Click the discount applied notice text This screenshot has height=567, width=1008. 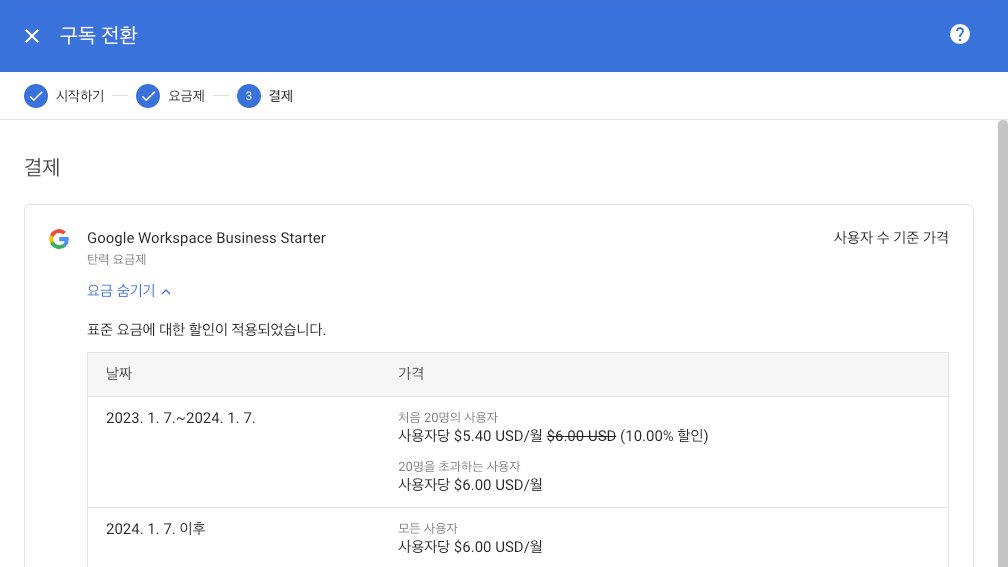tap(206, 329)
